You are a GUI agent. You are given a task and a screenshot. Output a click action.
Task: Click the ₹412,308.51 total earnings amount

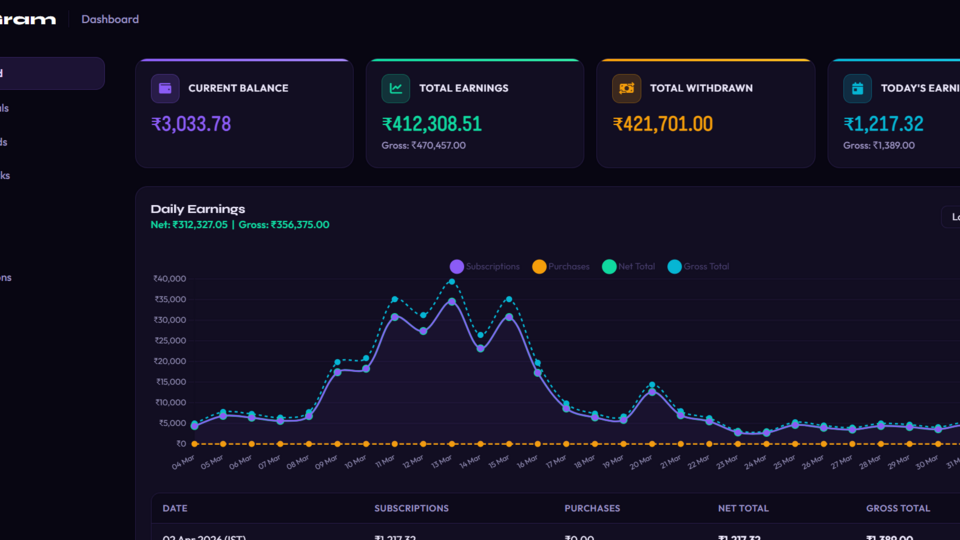click(x=432, y=124)
